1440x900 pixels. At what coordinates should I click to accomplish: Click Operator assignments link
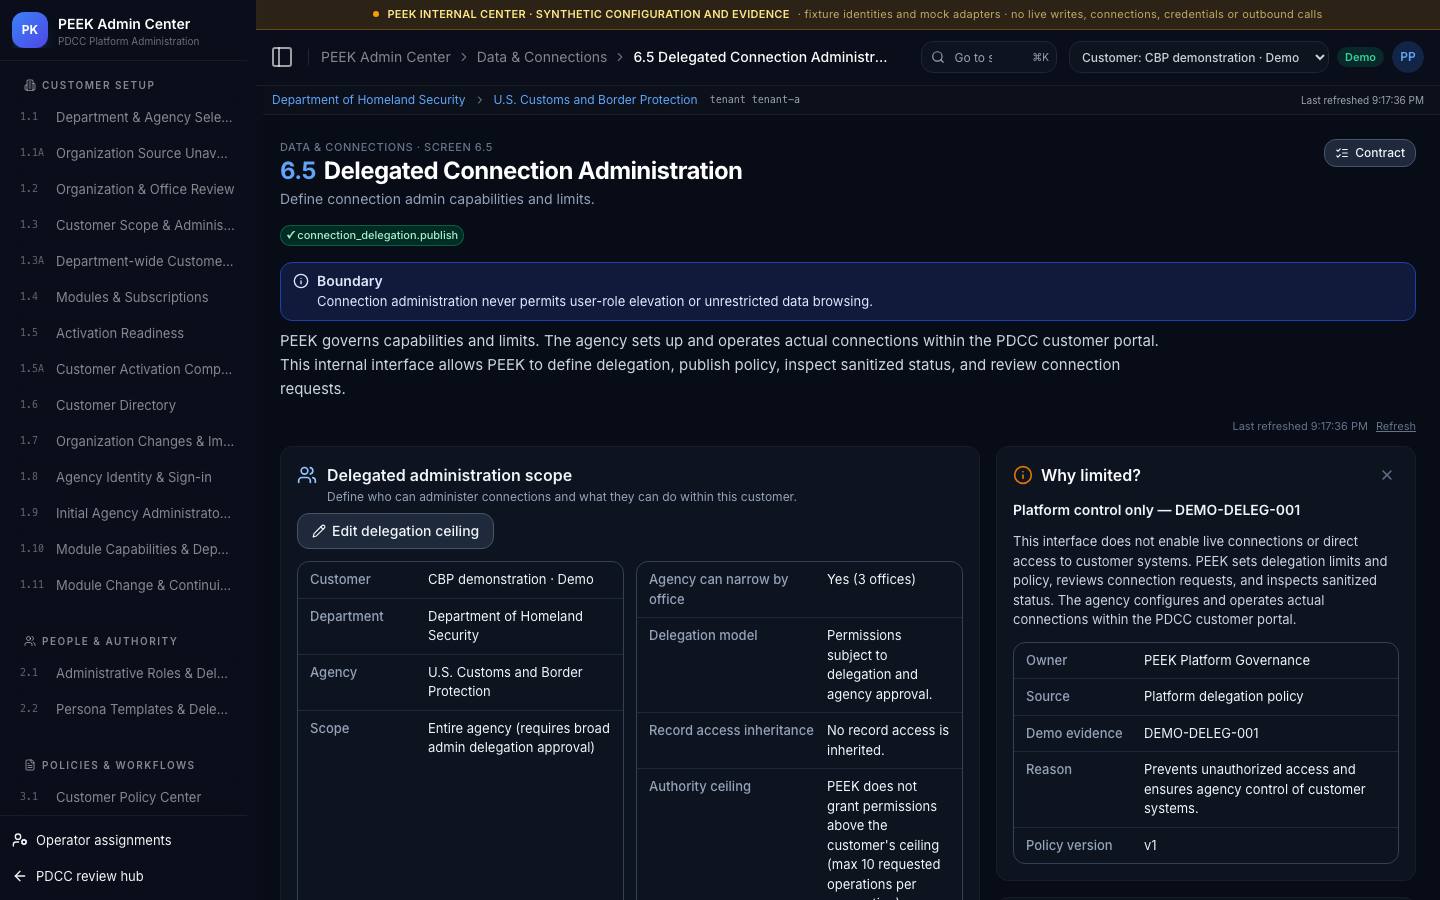pos(104,840)
